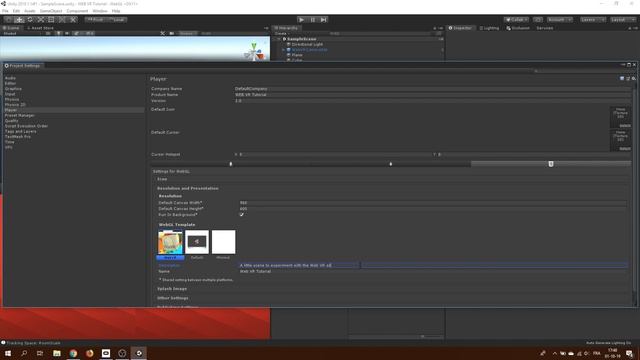The height and width of the screenshot is (360, 640).
Task: Click the template Description text field
Action: click(x=433, y=265)
